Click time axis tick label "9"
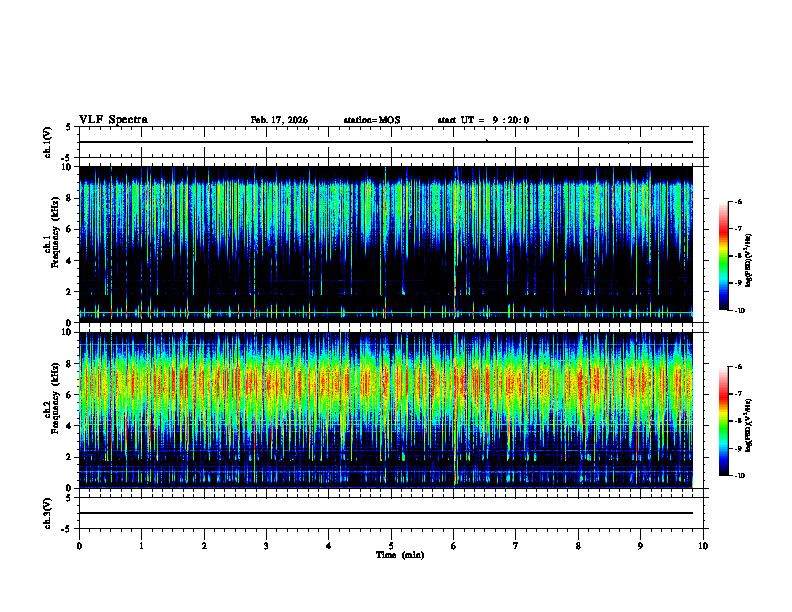 click(640, 546)
